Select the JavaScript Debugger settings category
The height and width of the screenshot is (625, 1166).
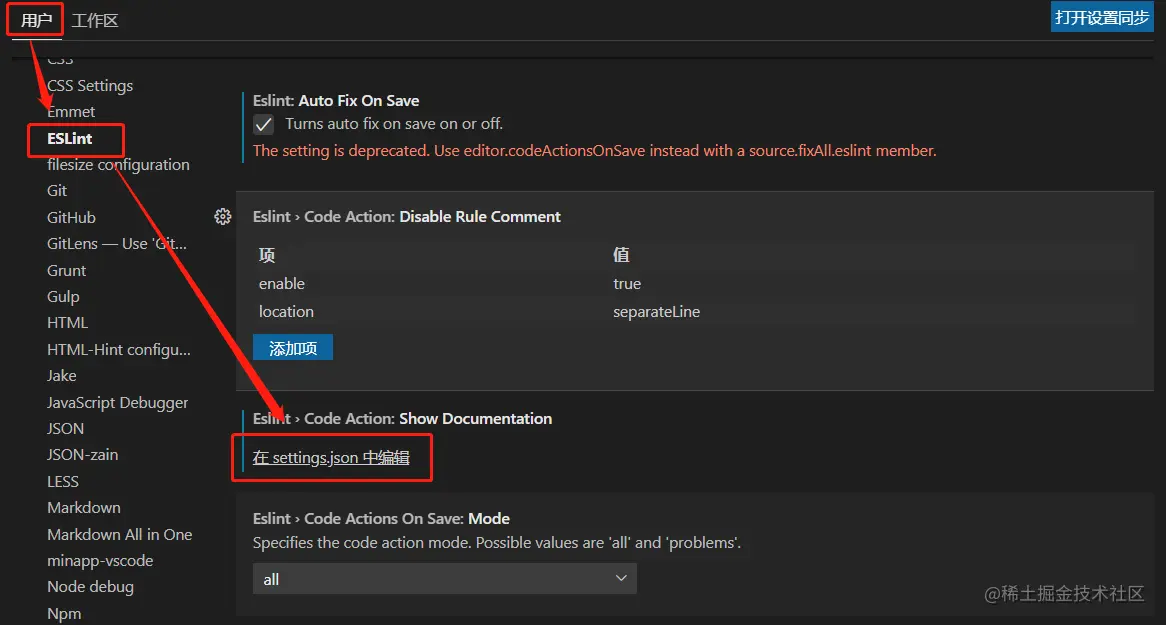click(117, 402)
